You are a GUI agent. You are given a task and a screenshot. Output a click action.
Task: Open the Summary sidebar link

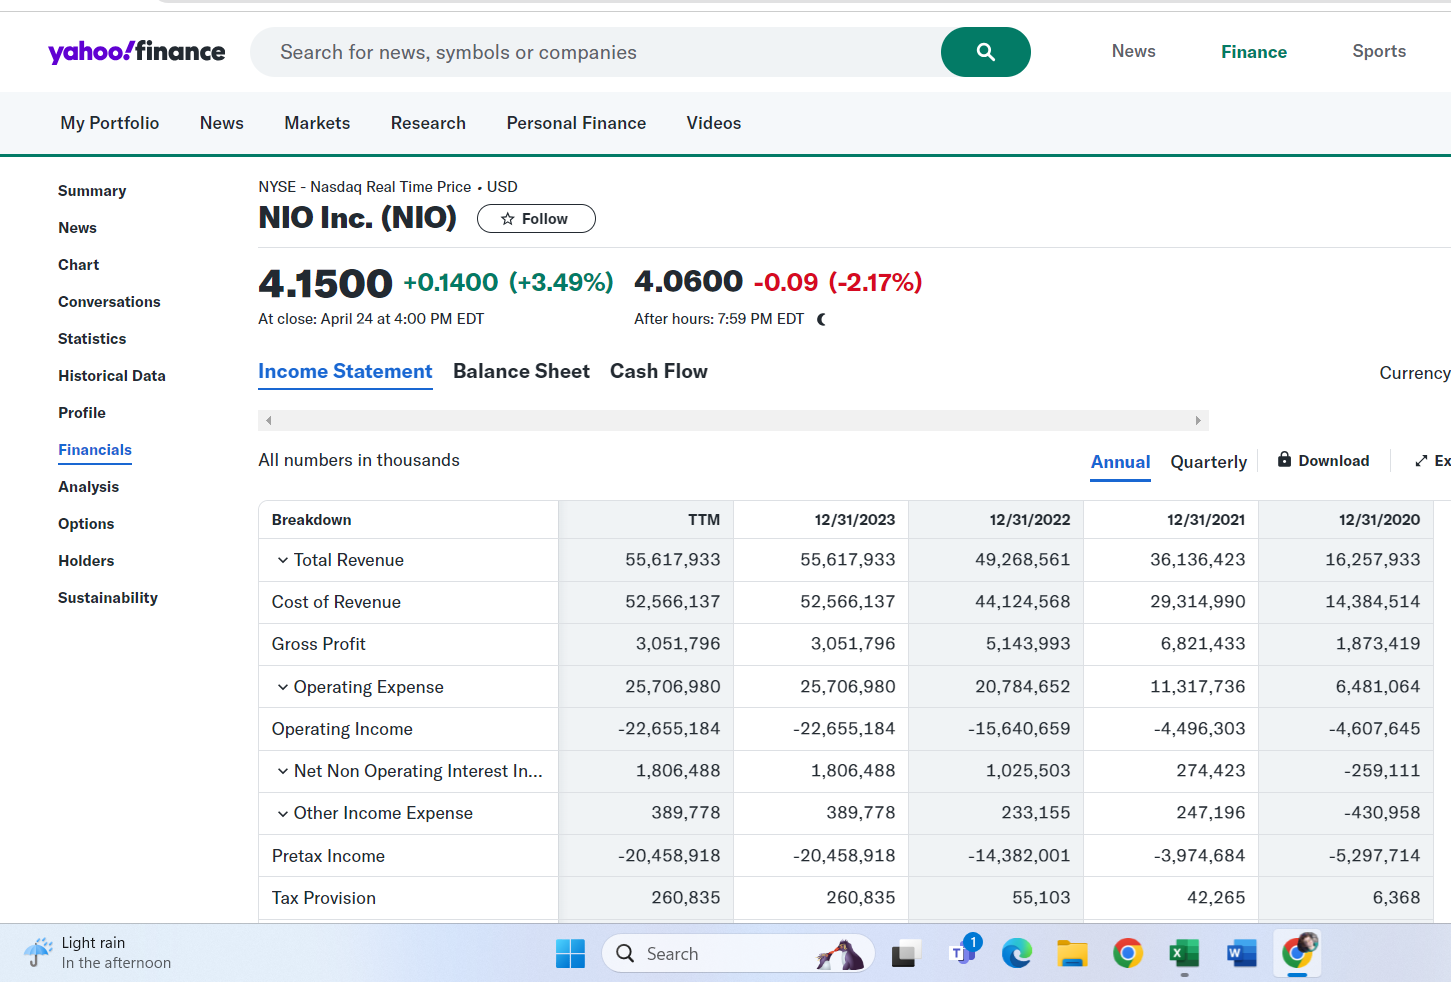92,191
